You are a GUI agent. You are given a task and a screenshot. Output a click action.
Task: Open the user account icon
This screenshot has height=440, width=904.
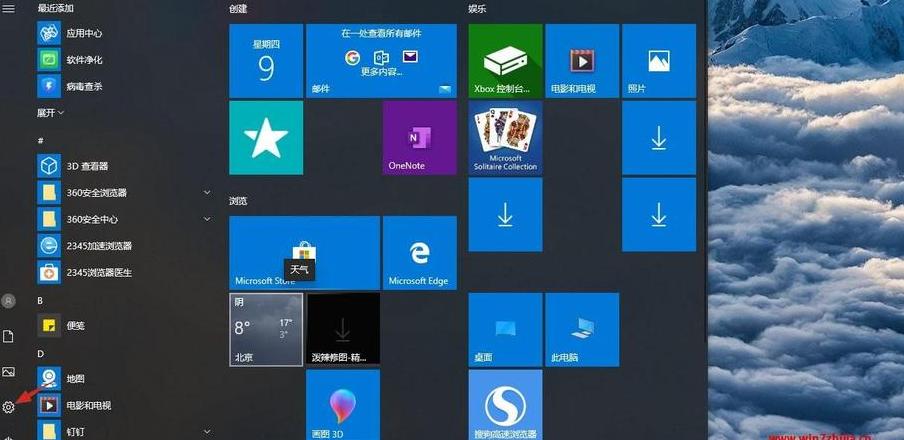click(x=8, y=300)
